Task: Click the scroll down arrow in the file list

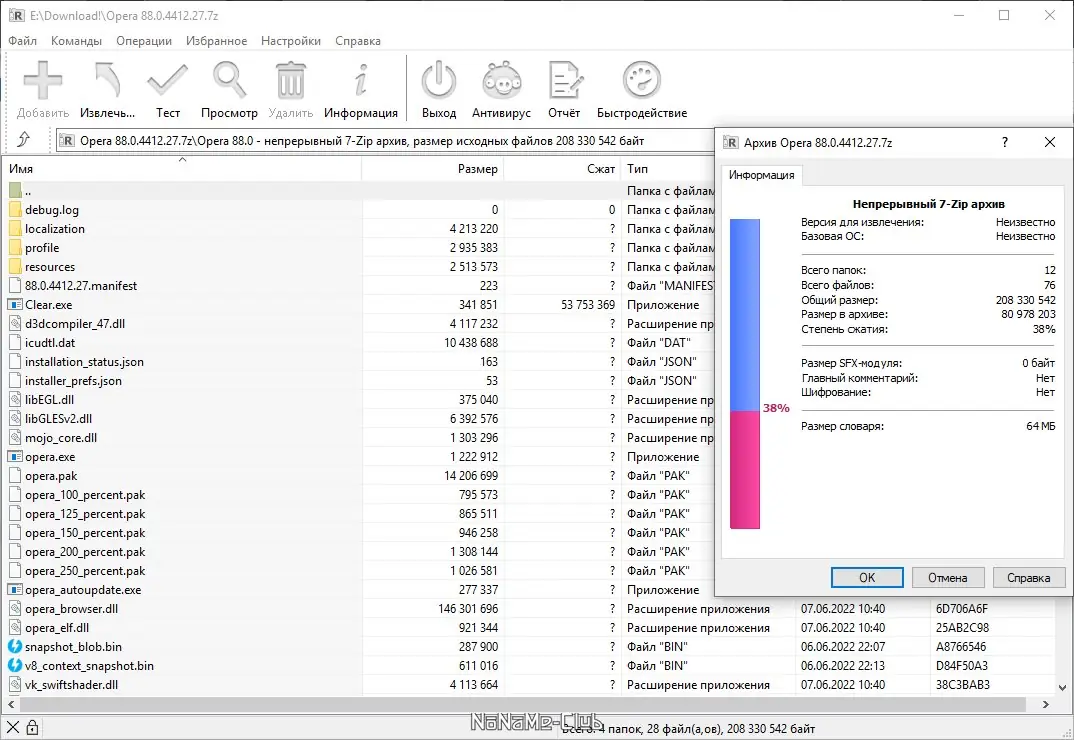Action: point(1062,687)
